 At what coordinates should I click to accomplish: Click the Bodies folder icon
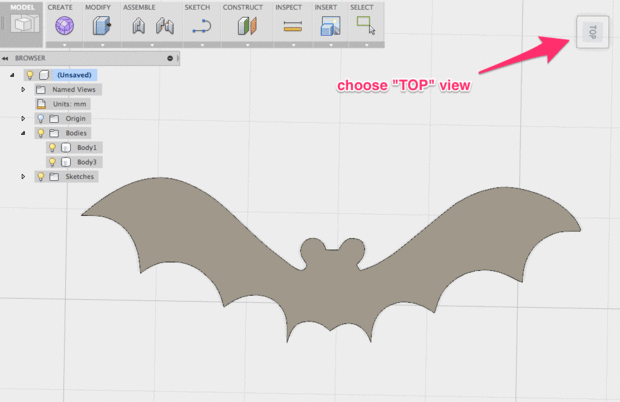point(54,133)
